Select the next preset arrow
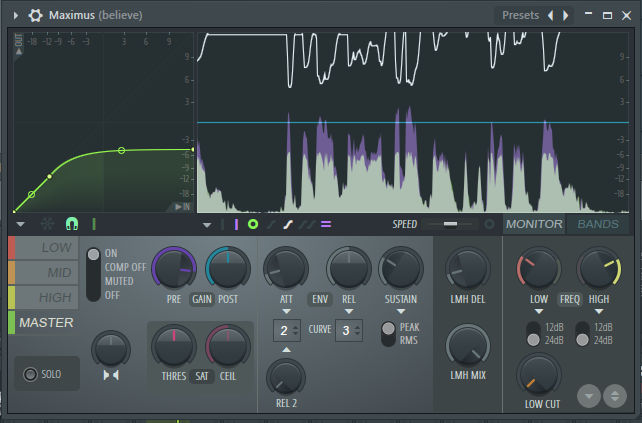Viewport: 642px width, 423px height. [x=566, y=16]
